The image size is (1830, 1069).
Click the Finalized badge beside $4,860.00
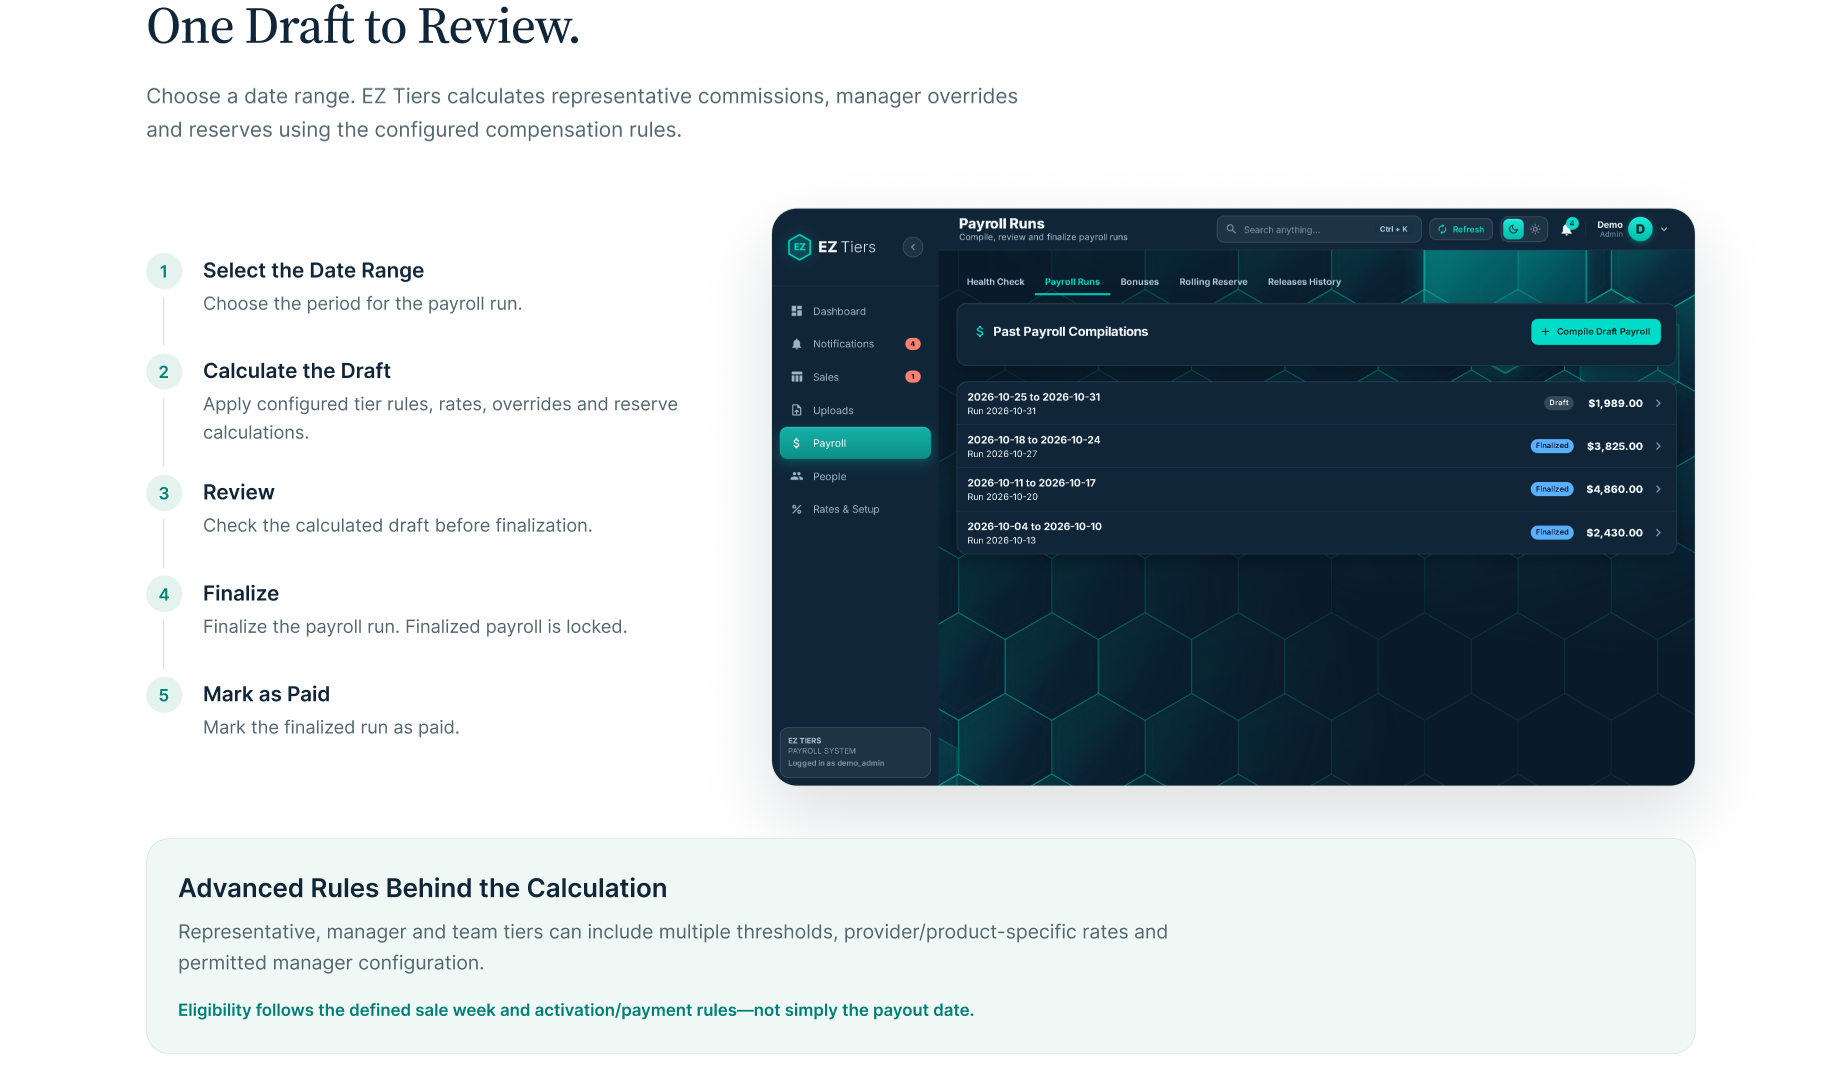1552,489
